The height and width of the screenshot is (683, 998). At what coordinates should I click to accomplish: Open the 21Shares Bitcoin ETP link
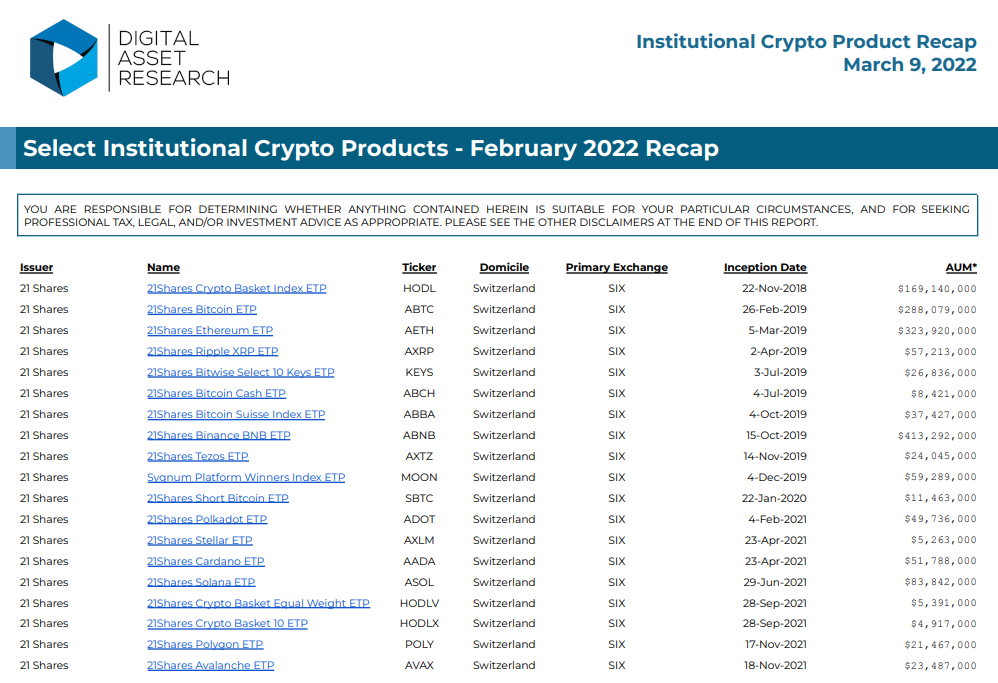point(202,309)
